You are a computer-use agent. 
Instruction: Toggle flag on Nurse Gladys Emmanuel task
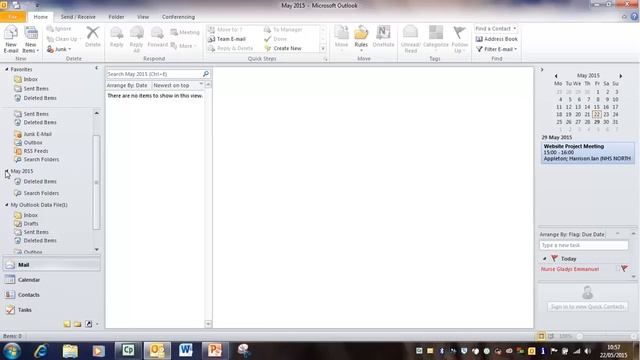coord(624,269)
